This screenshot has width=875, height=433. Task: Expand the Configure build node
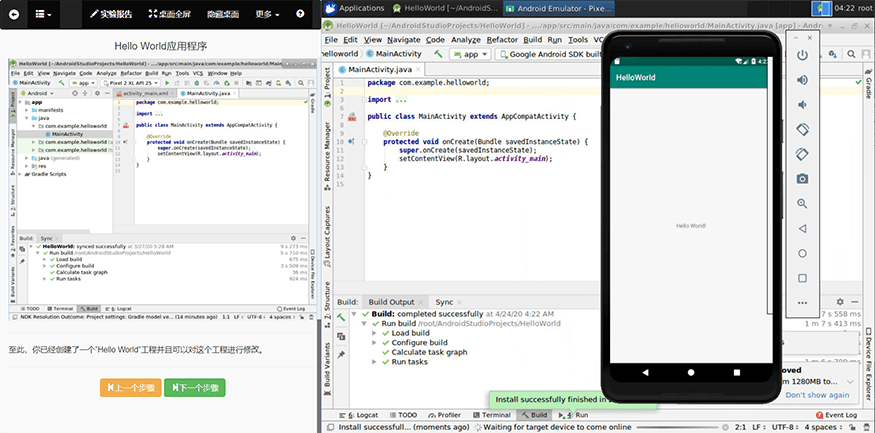pos(374,343)
